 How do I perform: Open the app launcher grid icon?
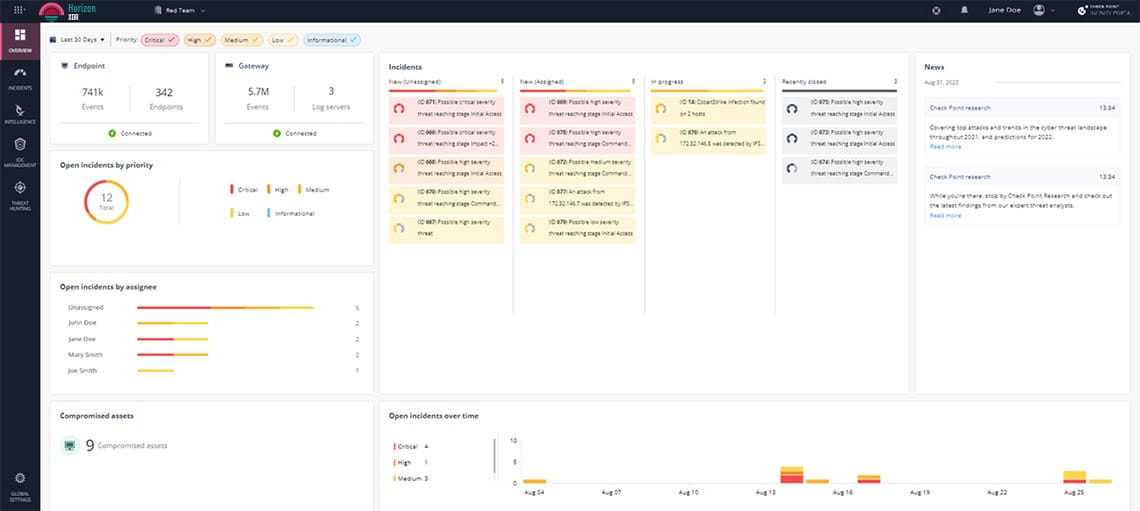pos(19,10)
